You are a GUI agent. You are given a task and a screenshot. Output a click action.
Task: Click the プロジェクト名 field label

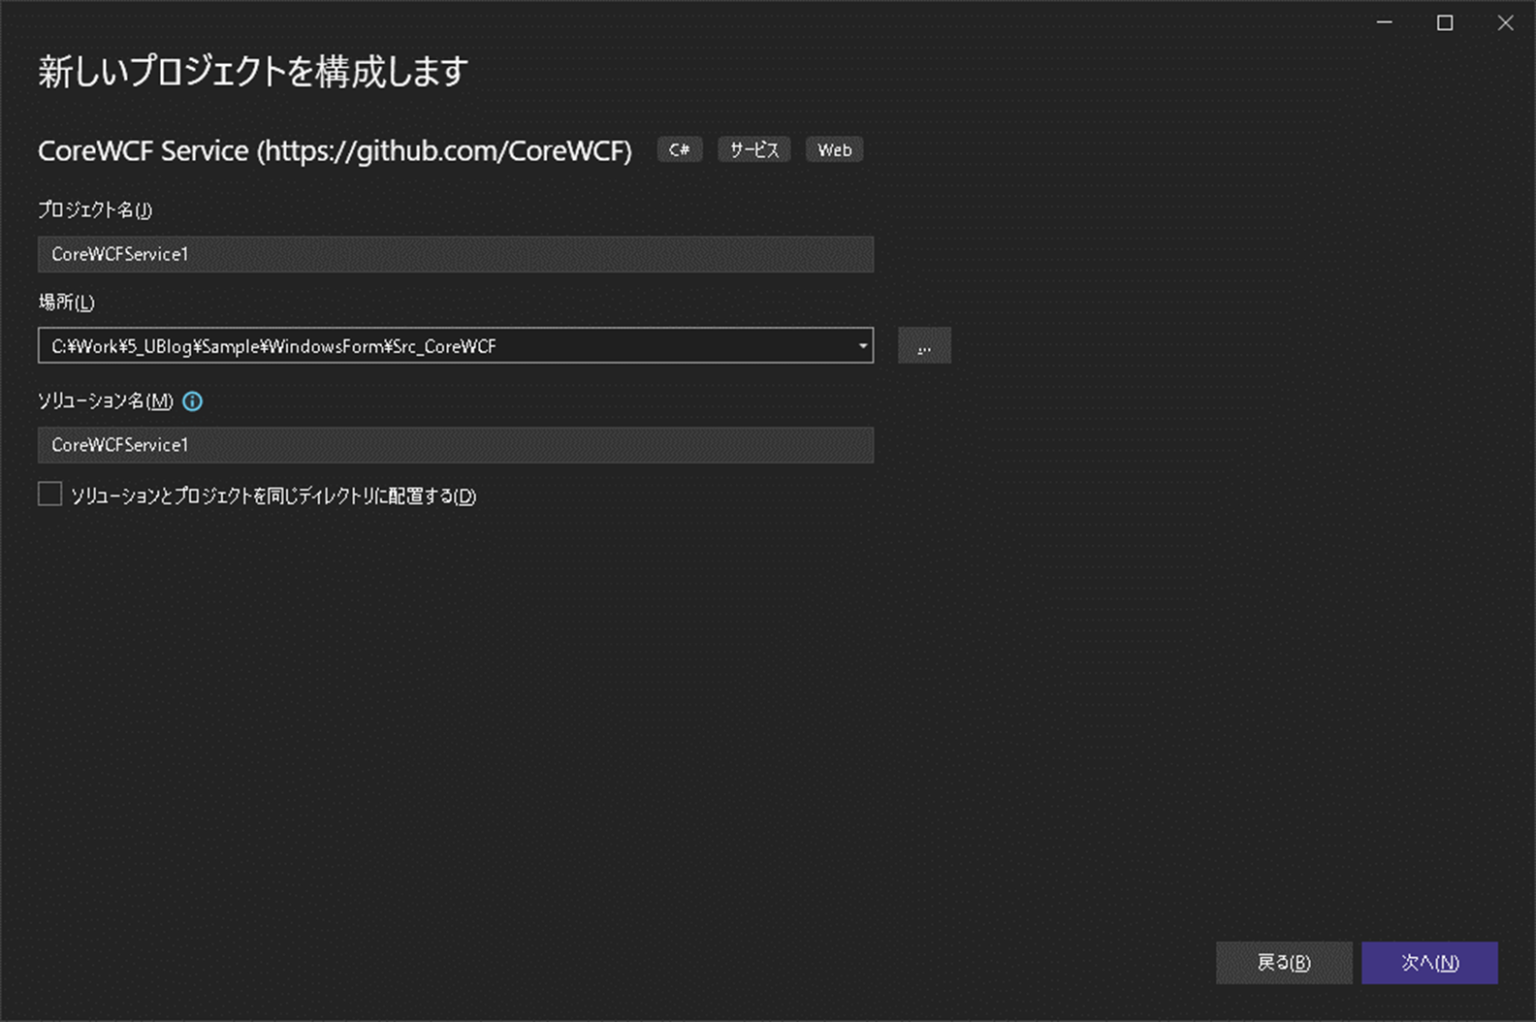(93, 211)
